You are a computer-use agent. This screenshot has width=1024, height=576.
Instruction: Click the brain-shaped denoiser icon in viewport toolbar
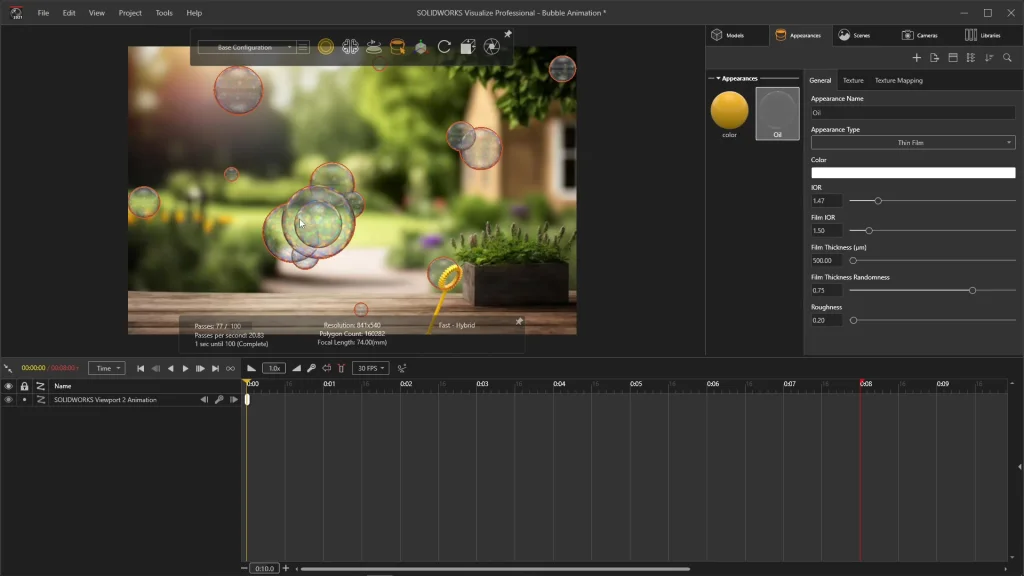coord(350,47)
